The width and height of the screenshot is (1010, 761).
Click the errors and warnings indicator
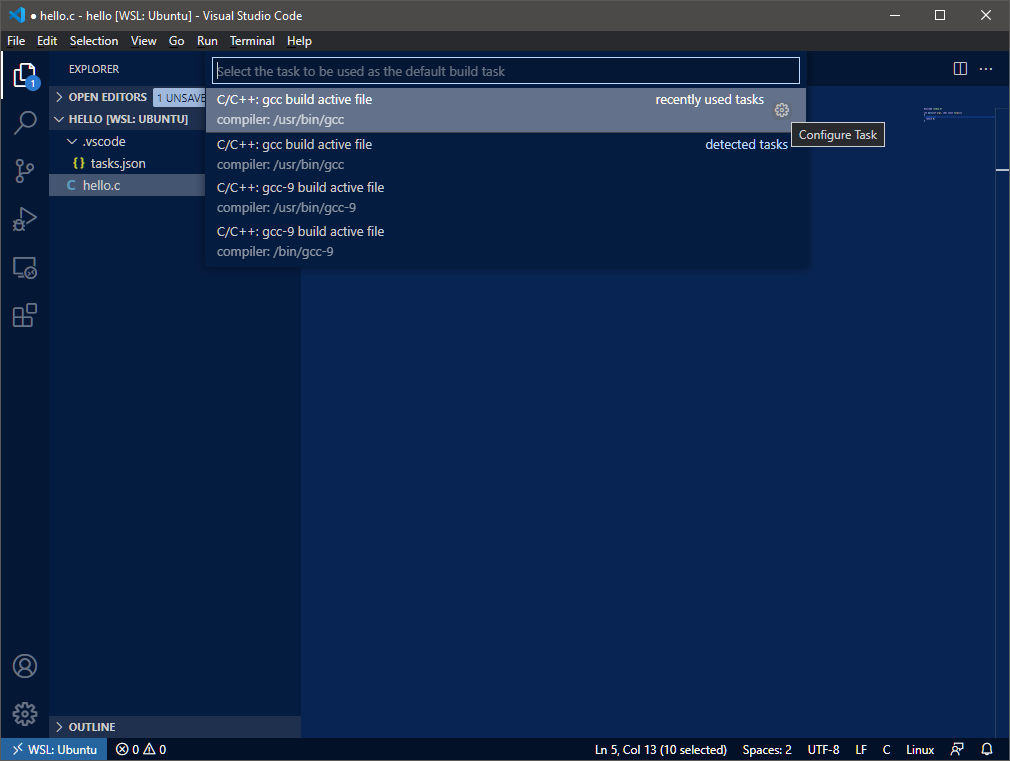click(140, 749)
